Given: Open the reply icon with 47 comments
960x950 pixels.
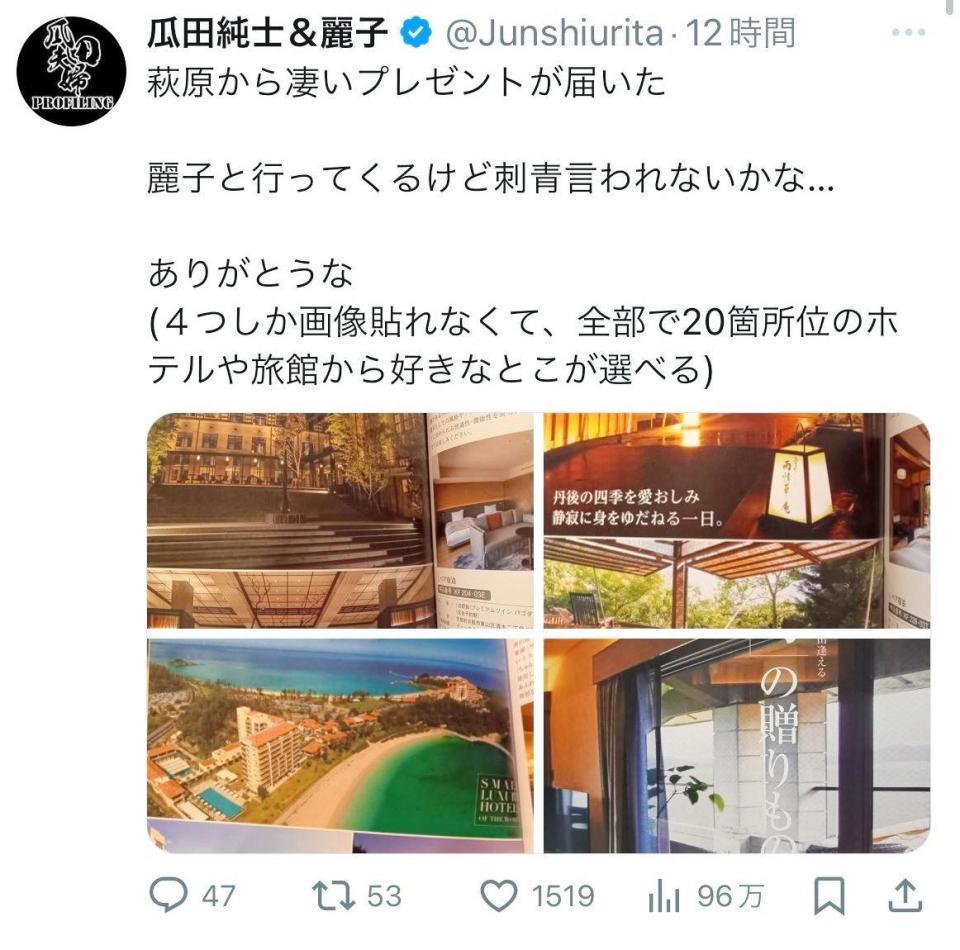Looking at the screenshot, I should tap(168, 895).
